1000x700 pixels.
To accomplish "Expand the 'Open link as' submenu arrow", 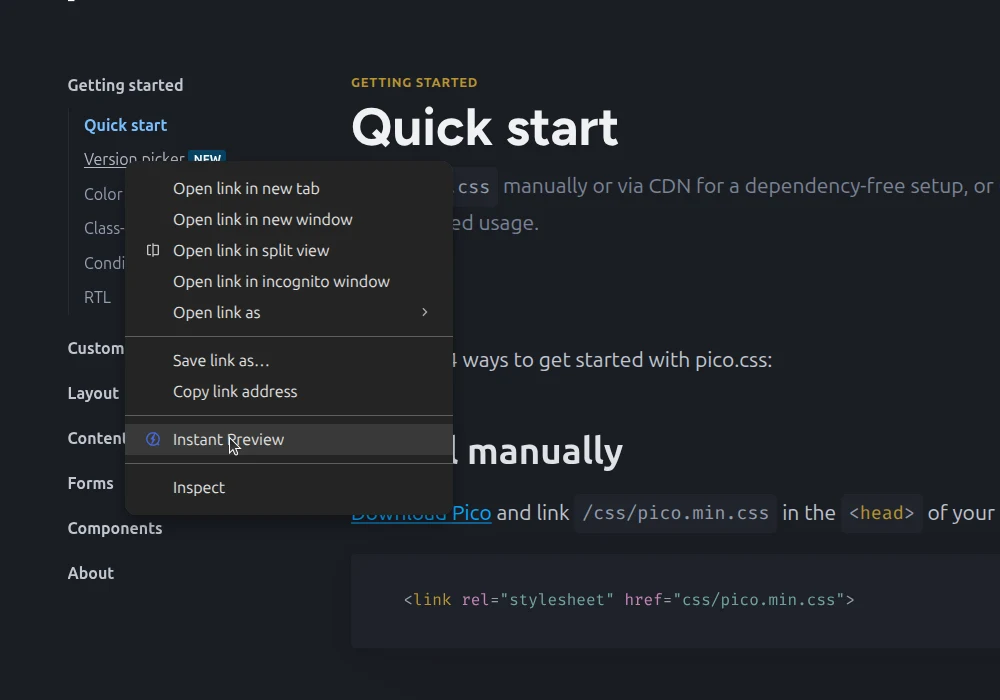I will (425, 312).
